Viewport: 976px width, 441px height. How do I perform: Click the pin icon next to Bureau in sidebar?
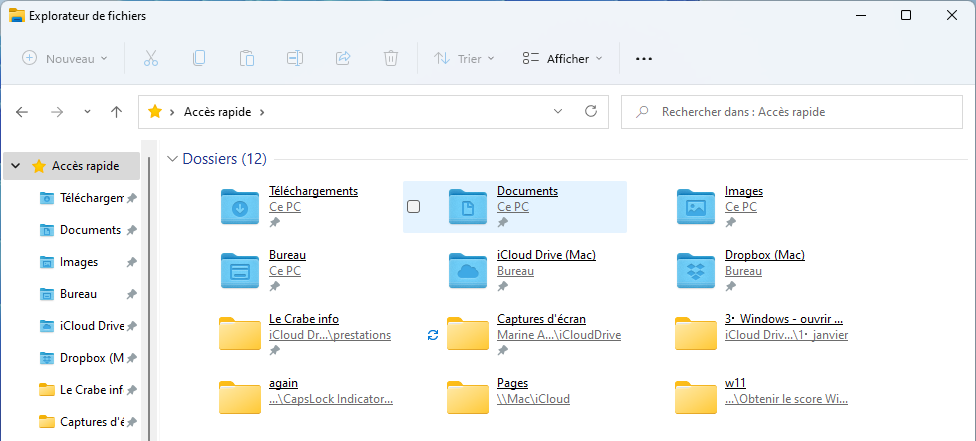pos(131,294)
